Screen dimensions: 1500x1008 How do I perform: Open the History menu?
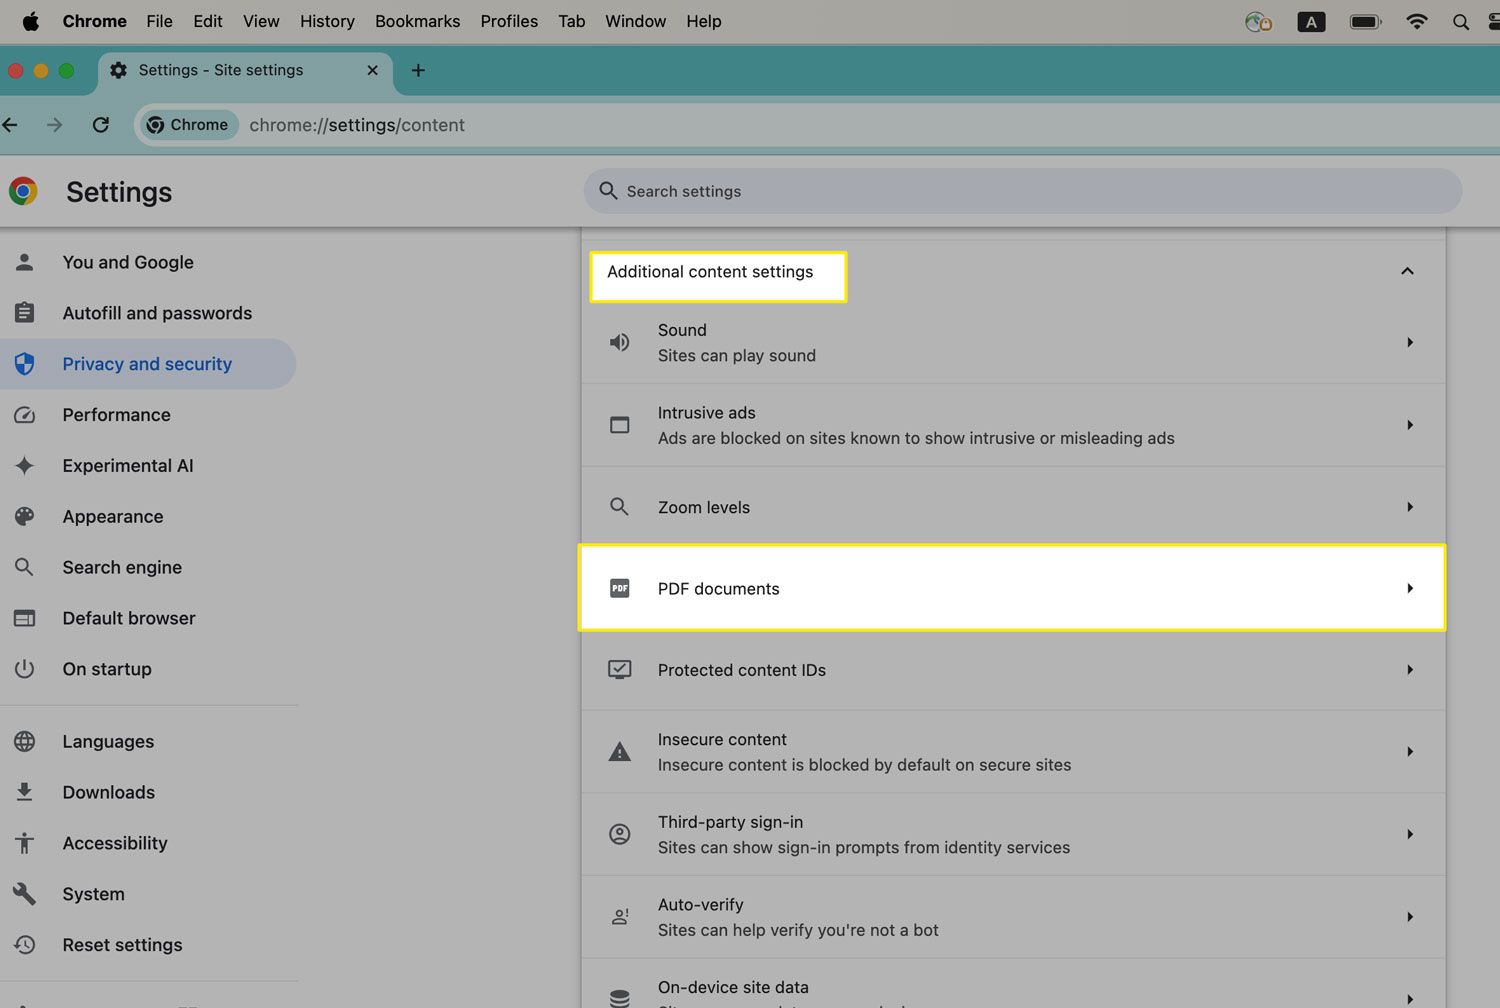coord(327,21)
